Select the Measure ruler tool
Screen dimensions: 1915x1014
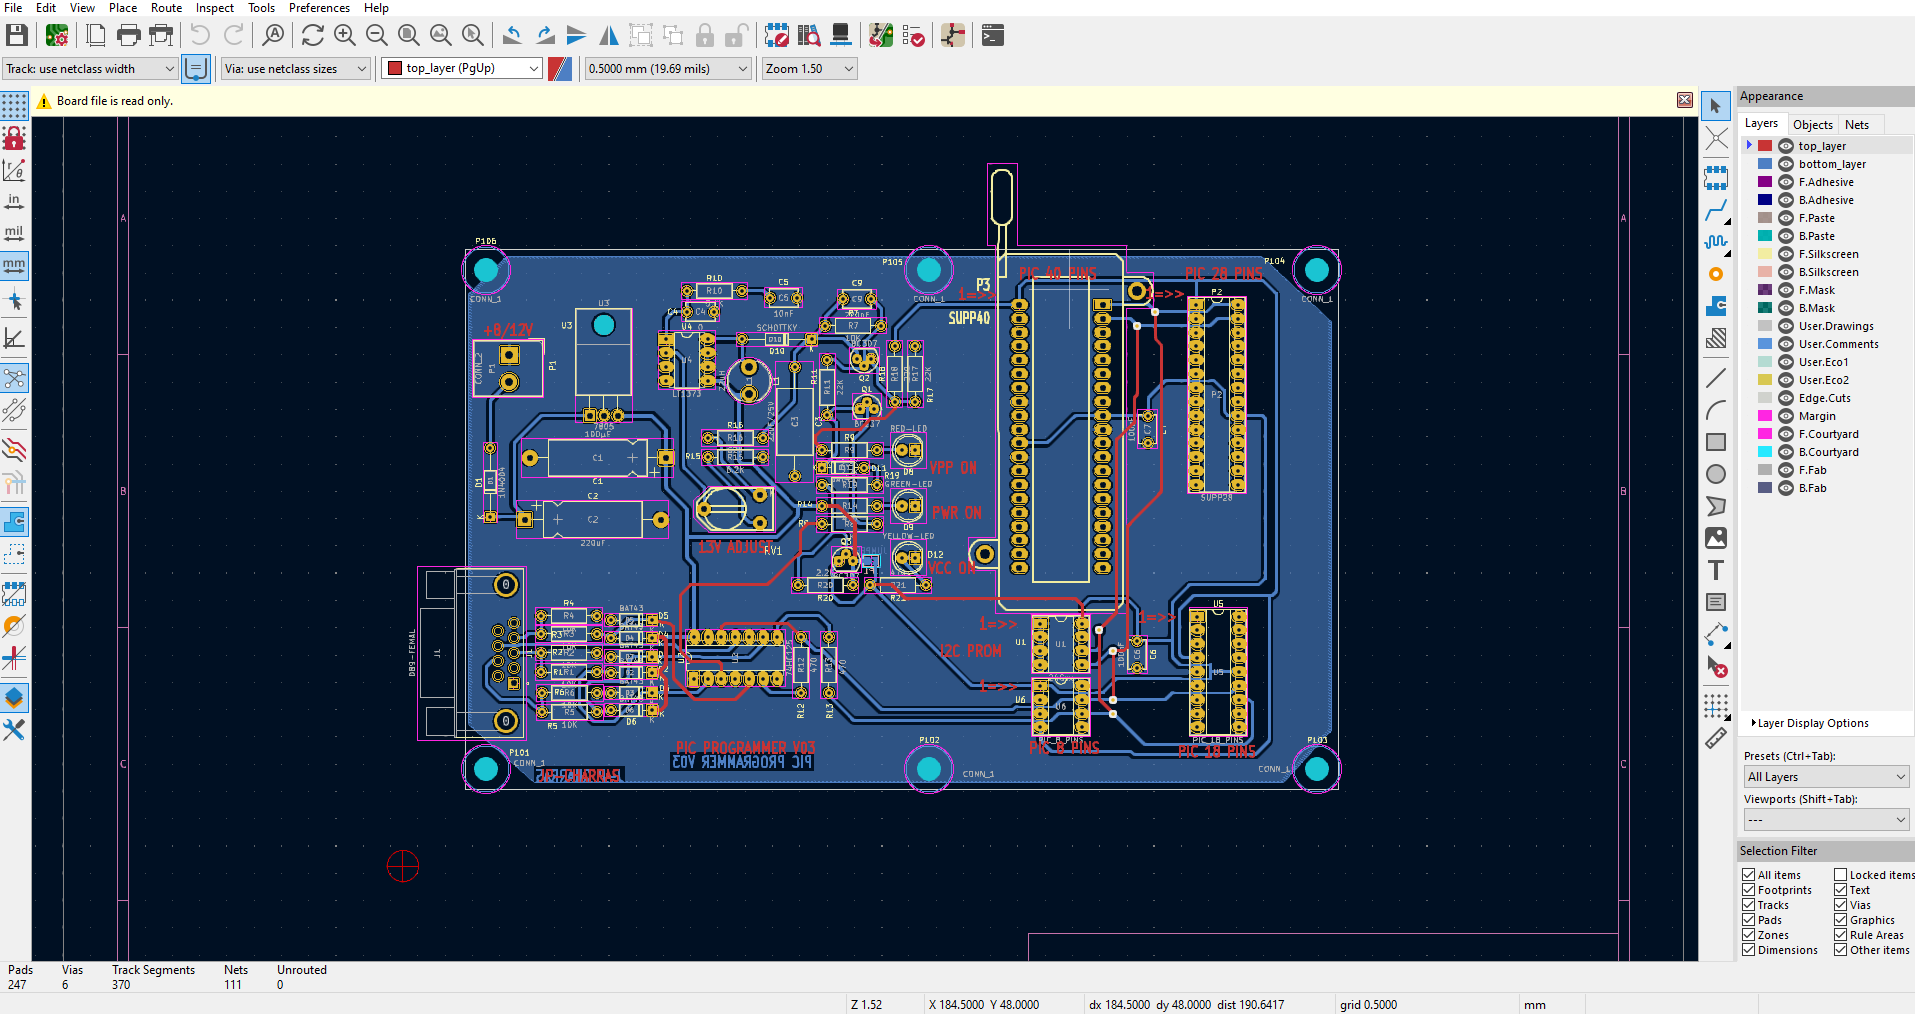click(1716, 738)
